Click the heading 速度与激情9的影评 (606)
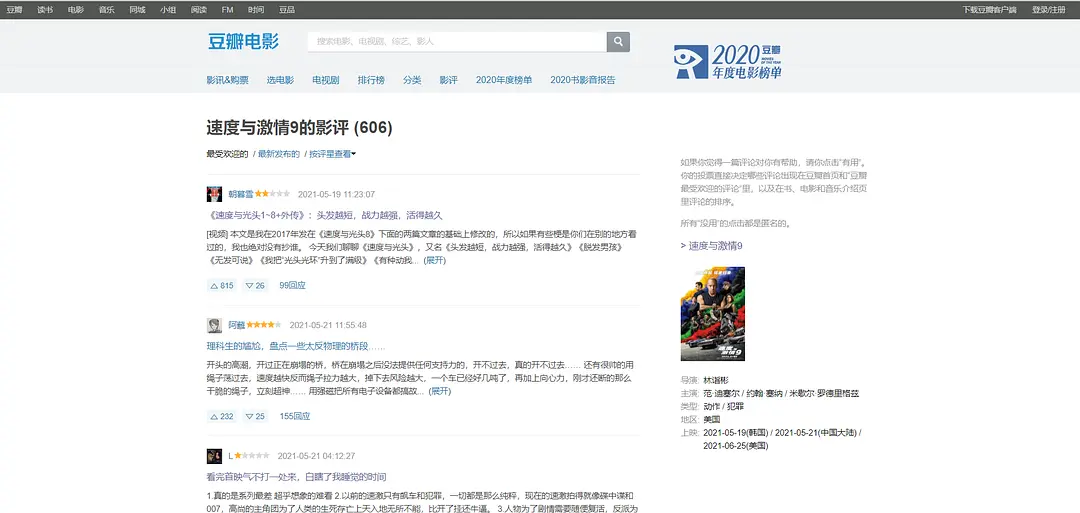Image resolution: width=1080 pixels, height=513 pixels. click(300, 128)
